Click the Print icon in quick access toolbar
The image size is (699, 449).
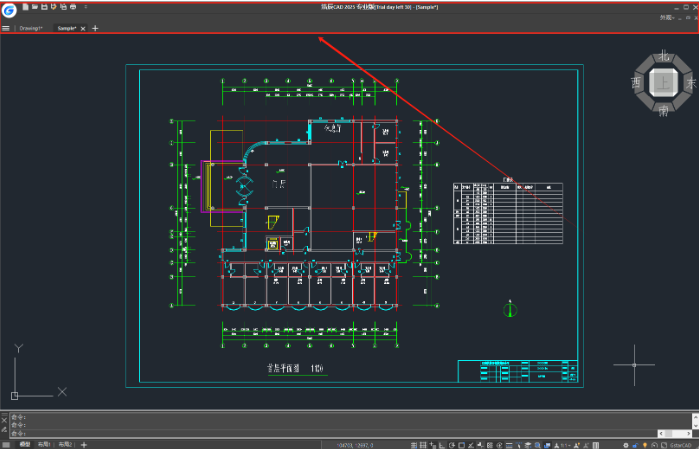[x=73, y=7]
